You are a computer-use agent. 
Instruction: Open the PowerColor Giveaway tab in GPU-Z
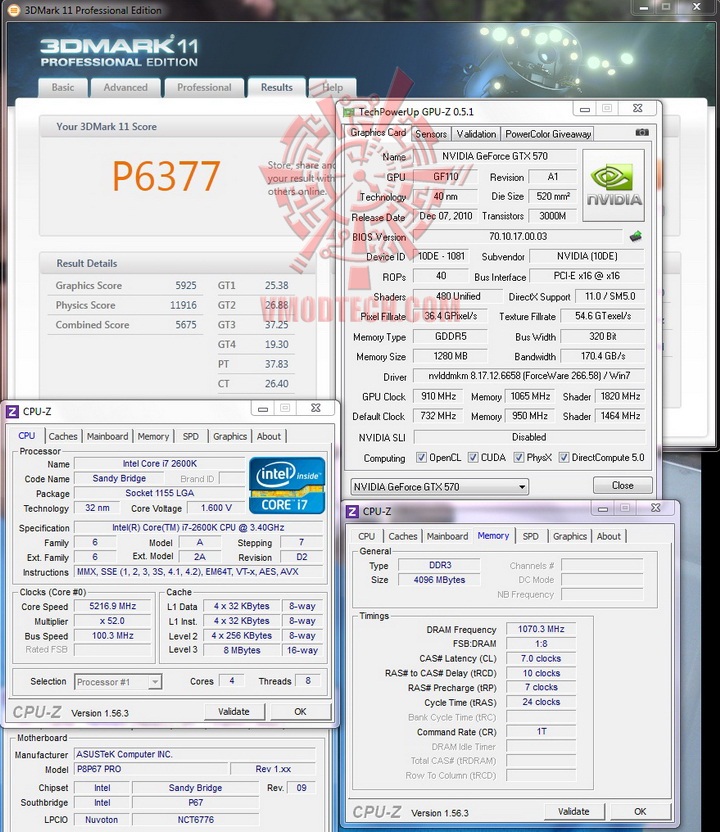pyautogui.click(x=548, y=134)
